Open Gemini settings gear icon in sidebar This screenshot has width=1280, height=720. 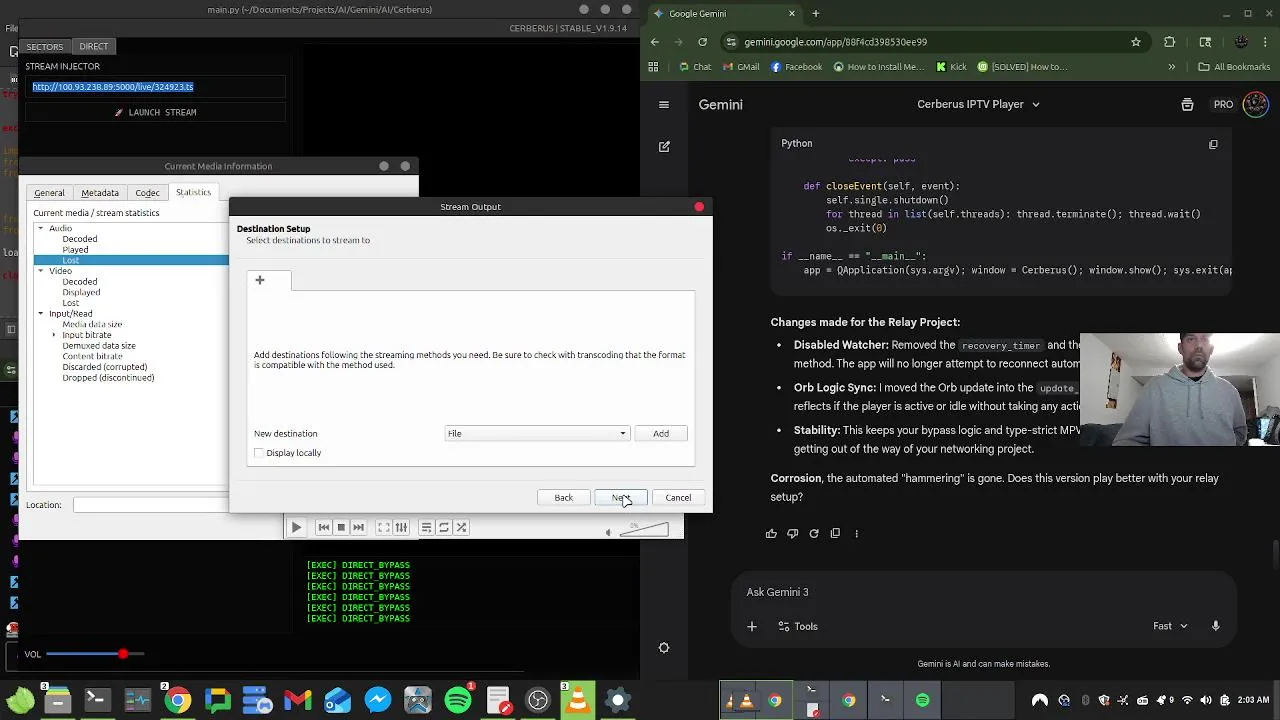664,648
